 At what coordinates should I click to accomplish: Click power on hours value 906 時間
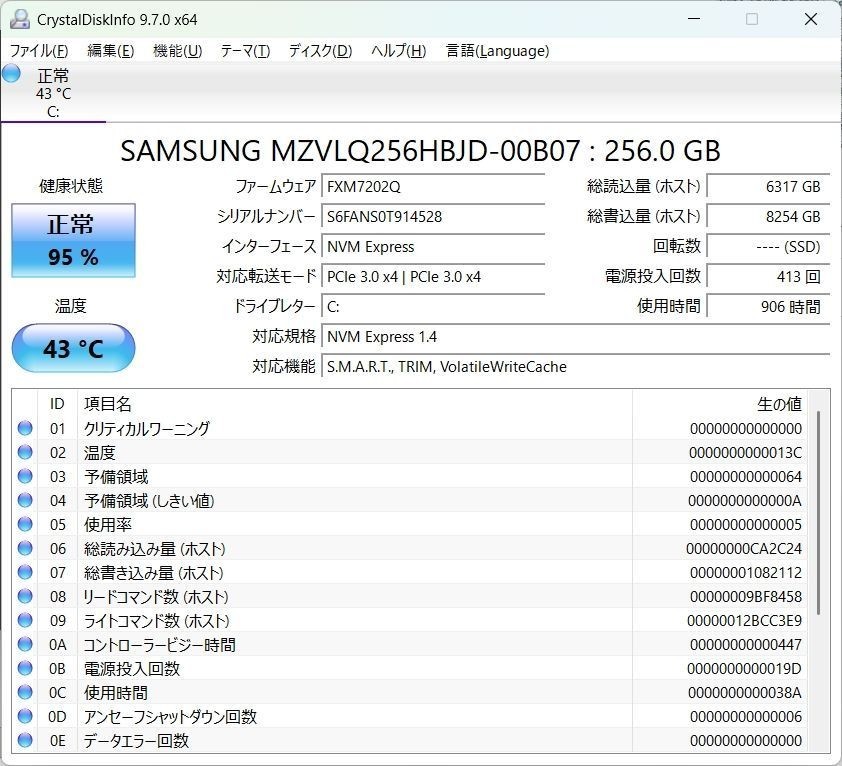(768, 307)
